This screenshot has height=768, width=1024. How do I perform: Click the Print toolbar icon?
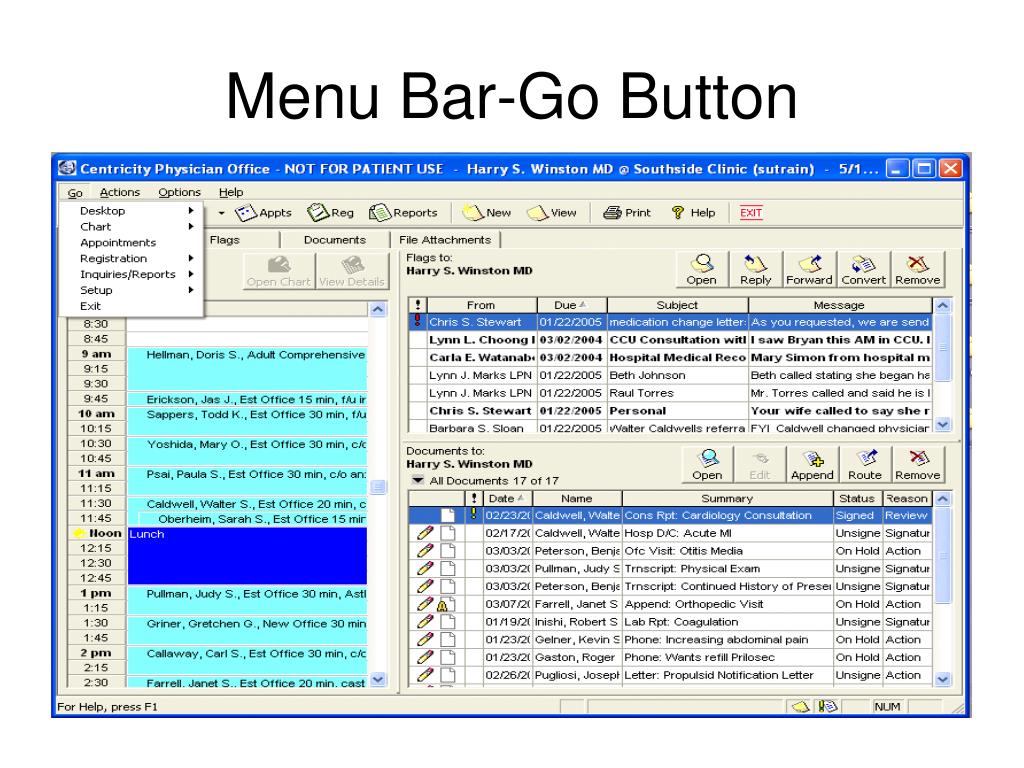tap(627, 213)
